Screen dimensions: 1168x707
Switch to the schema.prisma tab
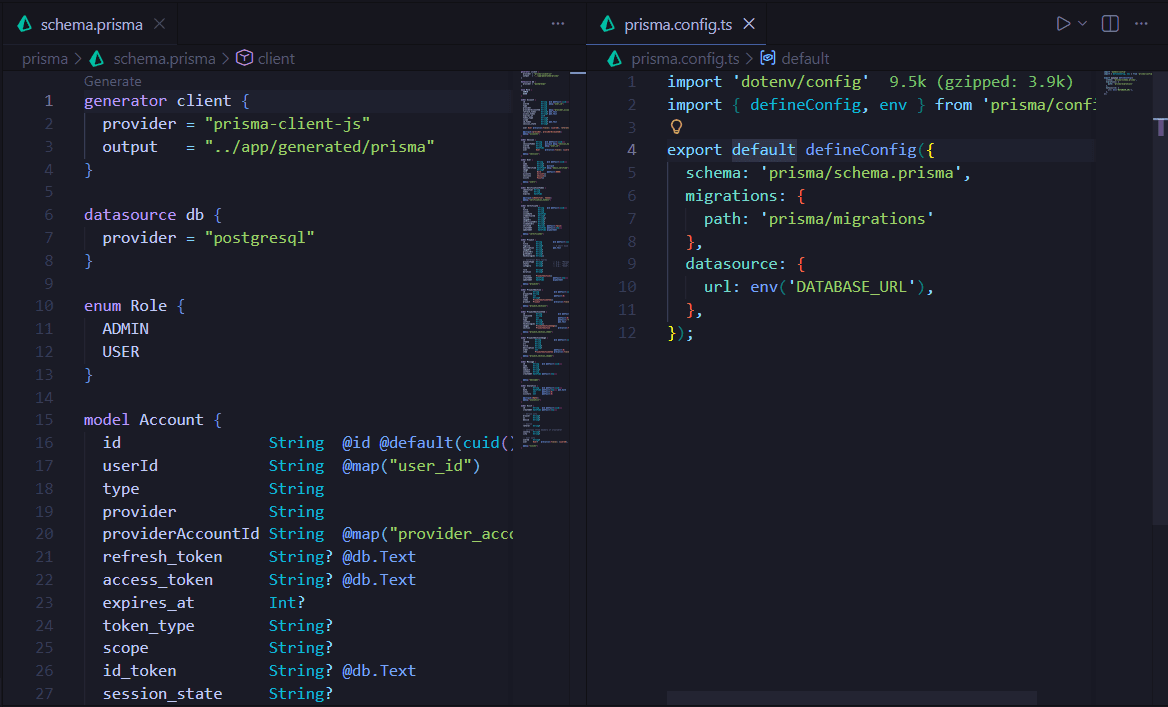[x=91, y=24]
